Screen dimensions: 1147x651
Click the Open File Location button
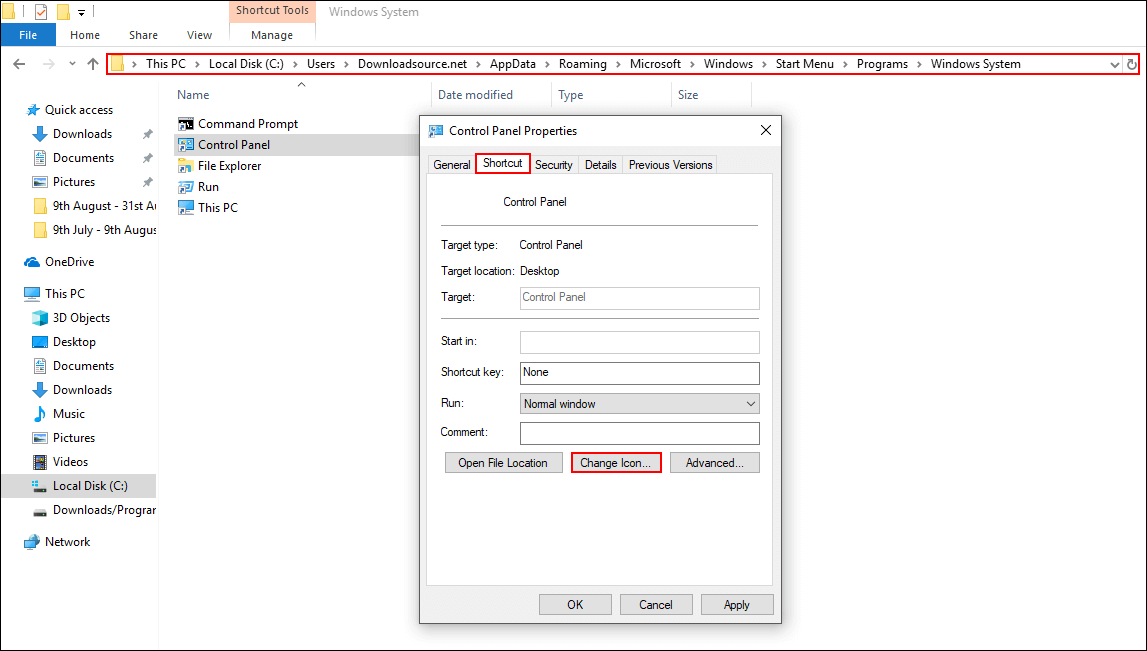[x=503, y=463]
